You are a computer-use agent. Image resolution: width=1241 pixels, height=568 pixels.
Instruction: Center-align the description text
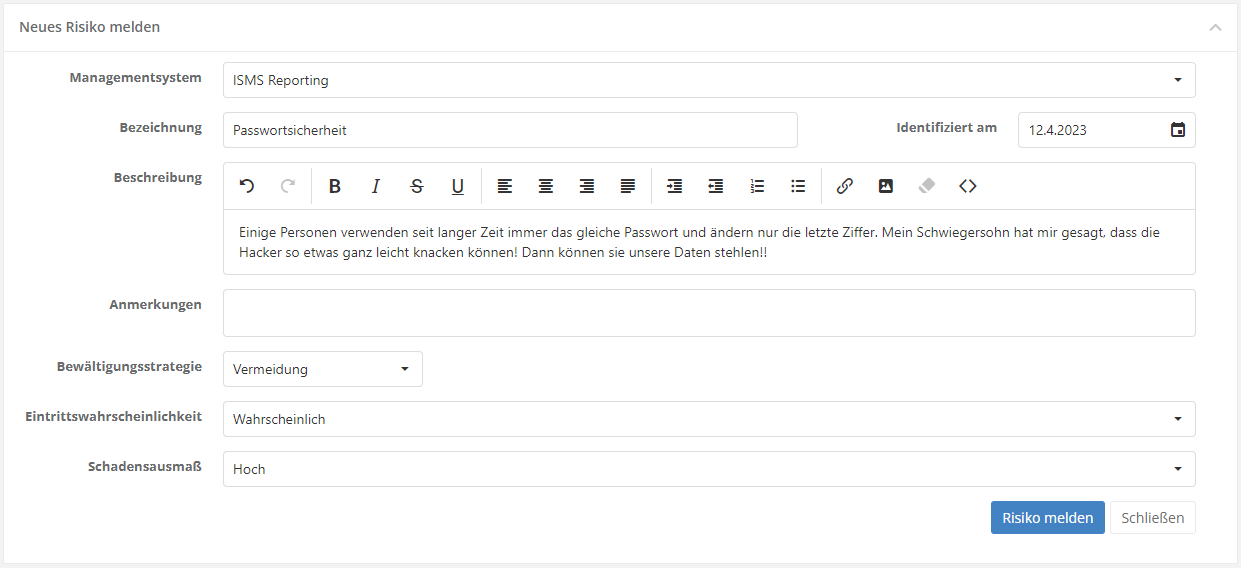546,186
